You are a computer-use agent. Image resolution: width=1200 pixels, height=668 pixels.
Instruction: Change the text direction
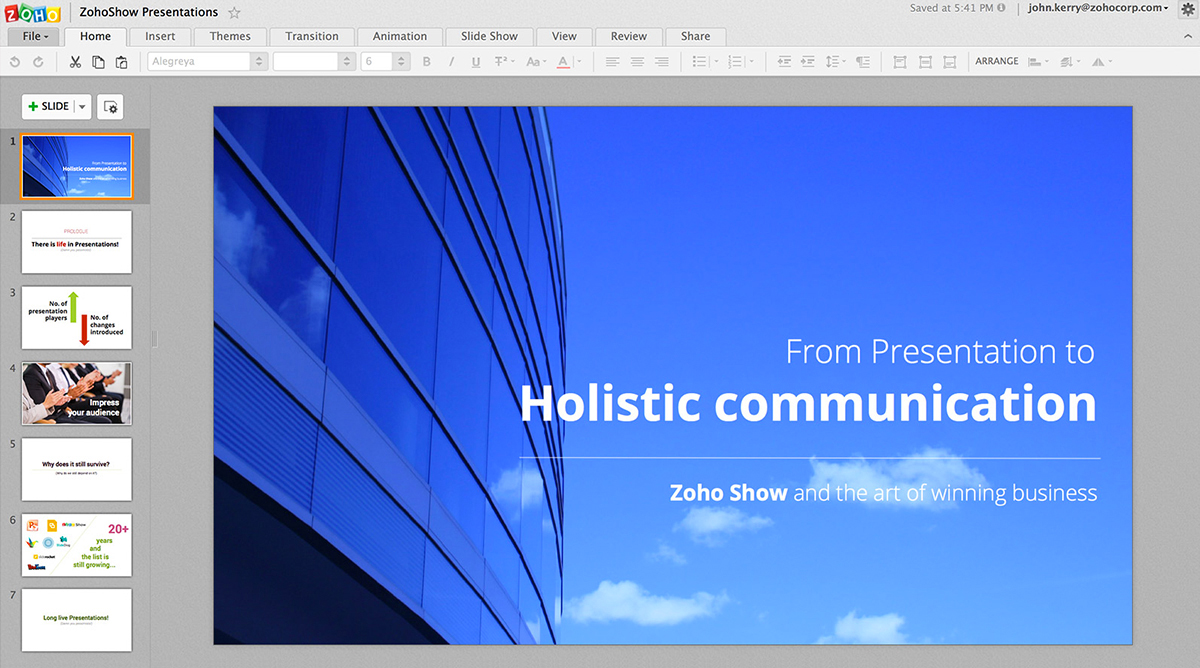[x=862, y=62]
